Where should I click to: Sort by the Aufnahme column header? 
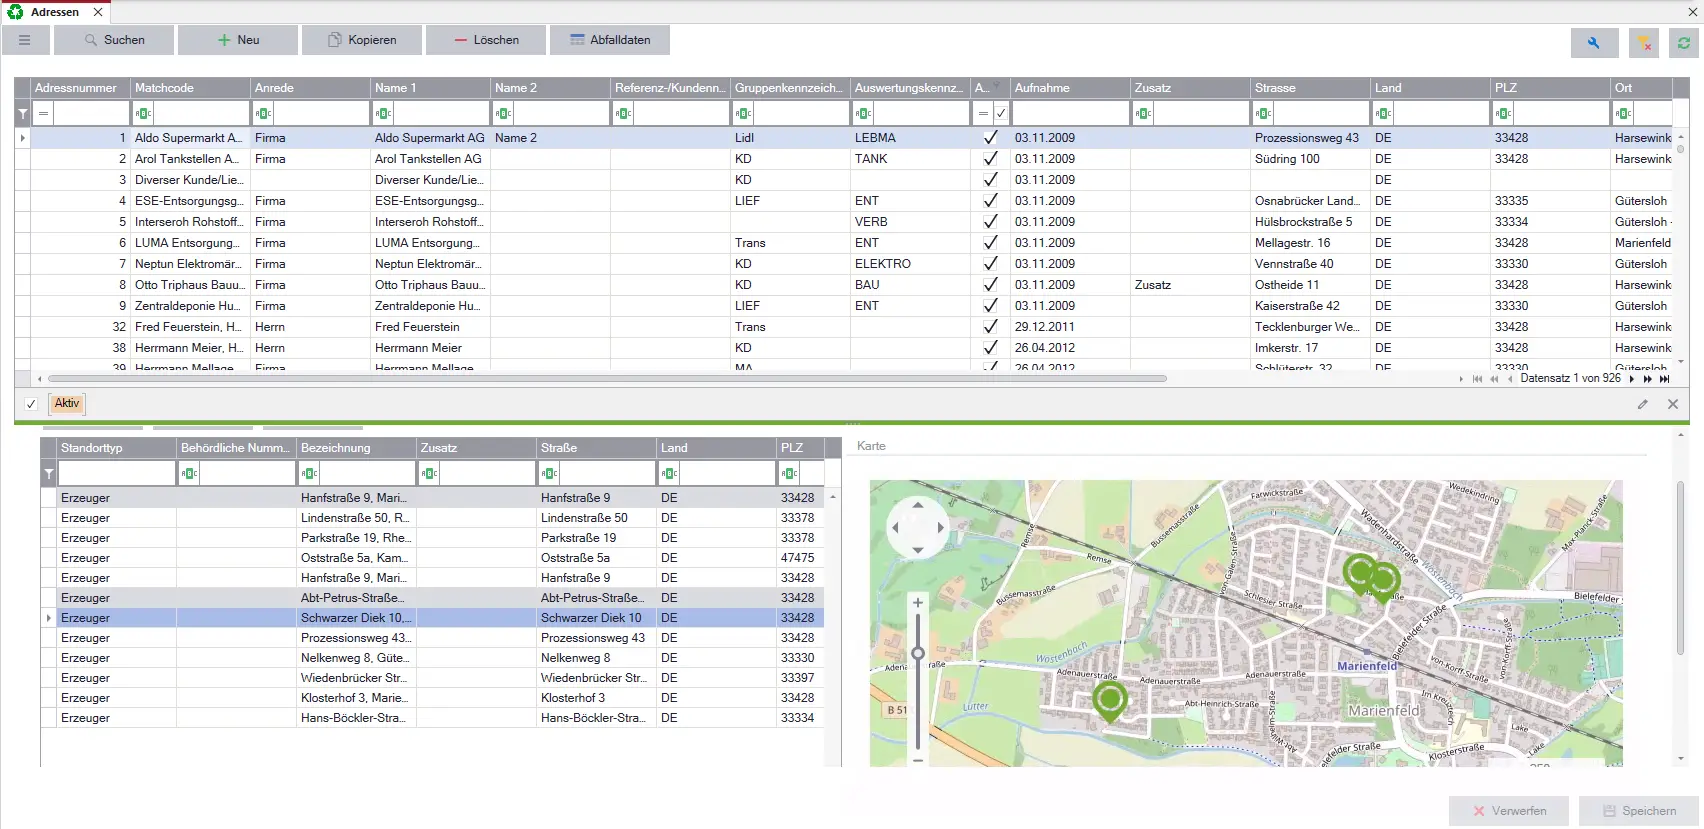pos(1070,88)
